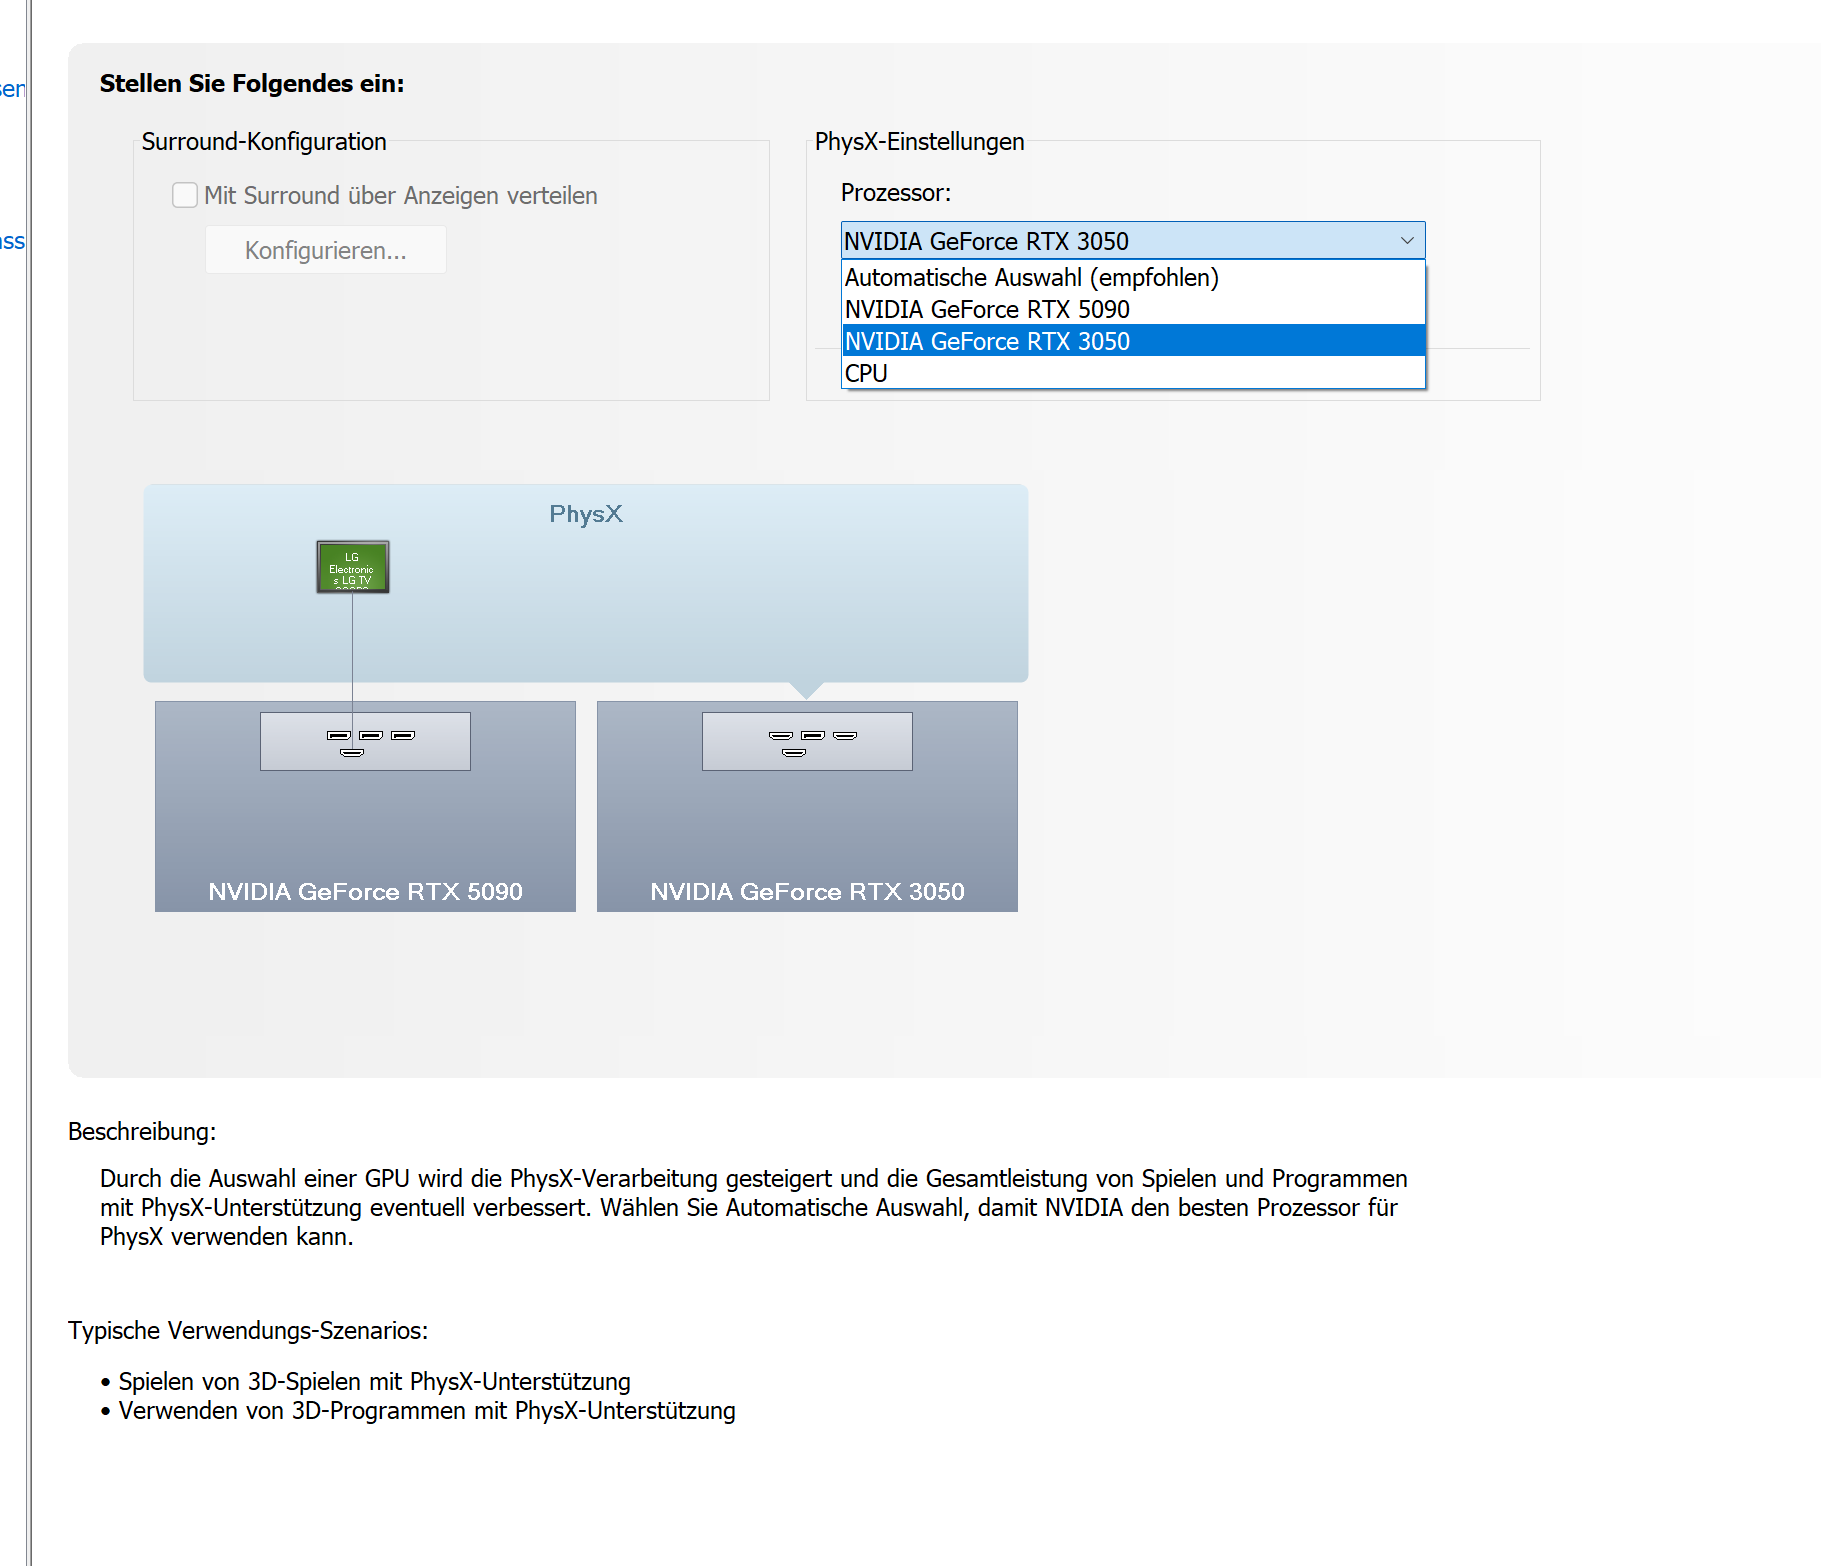
Task: Click Typische Verwendungs-Szenarios heading
Action: [x=248, y=1331]
